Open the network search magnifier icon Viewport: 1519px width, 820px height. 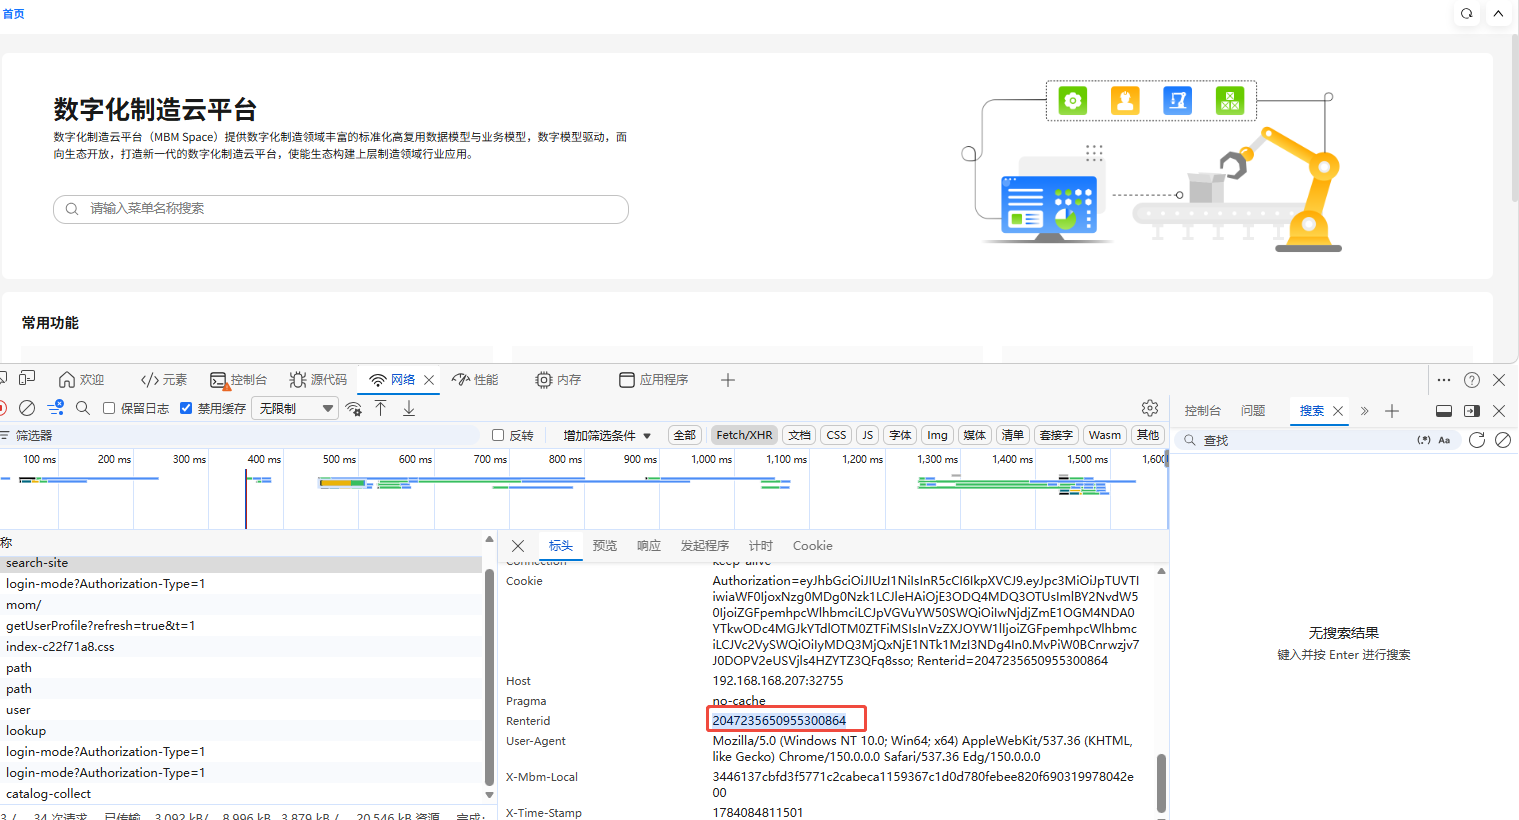(x=83, y=408)
